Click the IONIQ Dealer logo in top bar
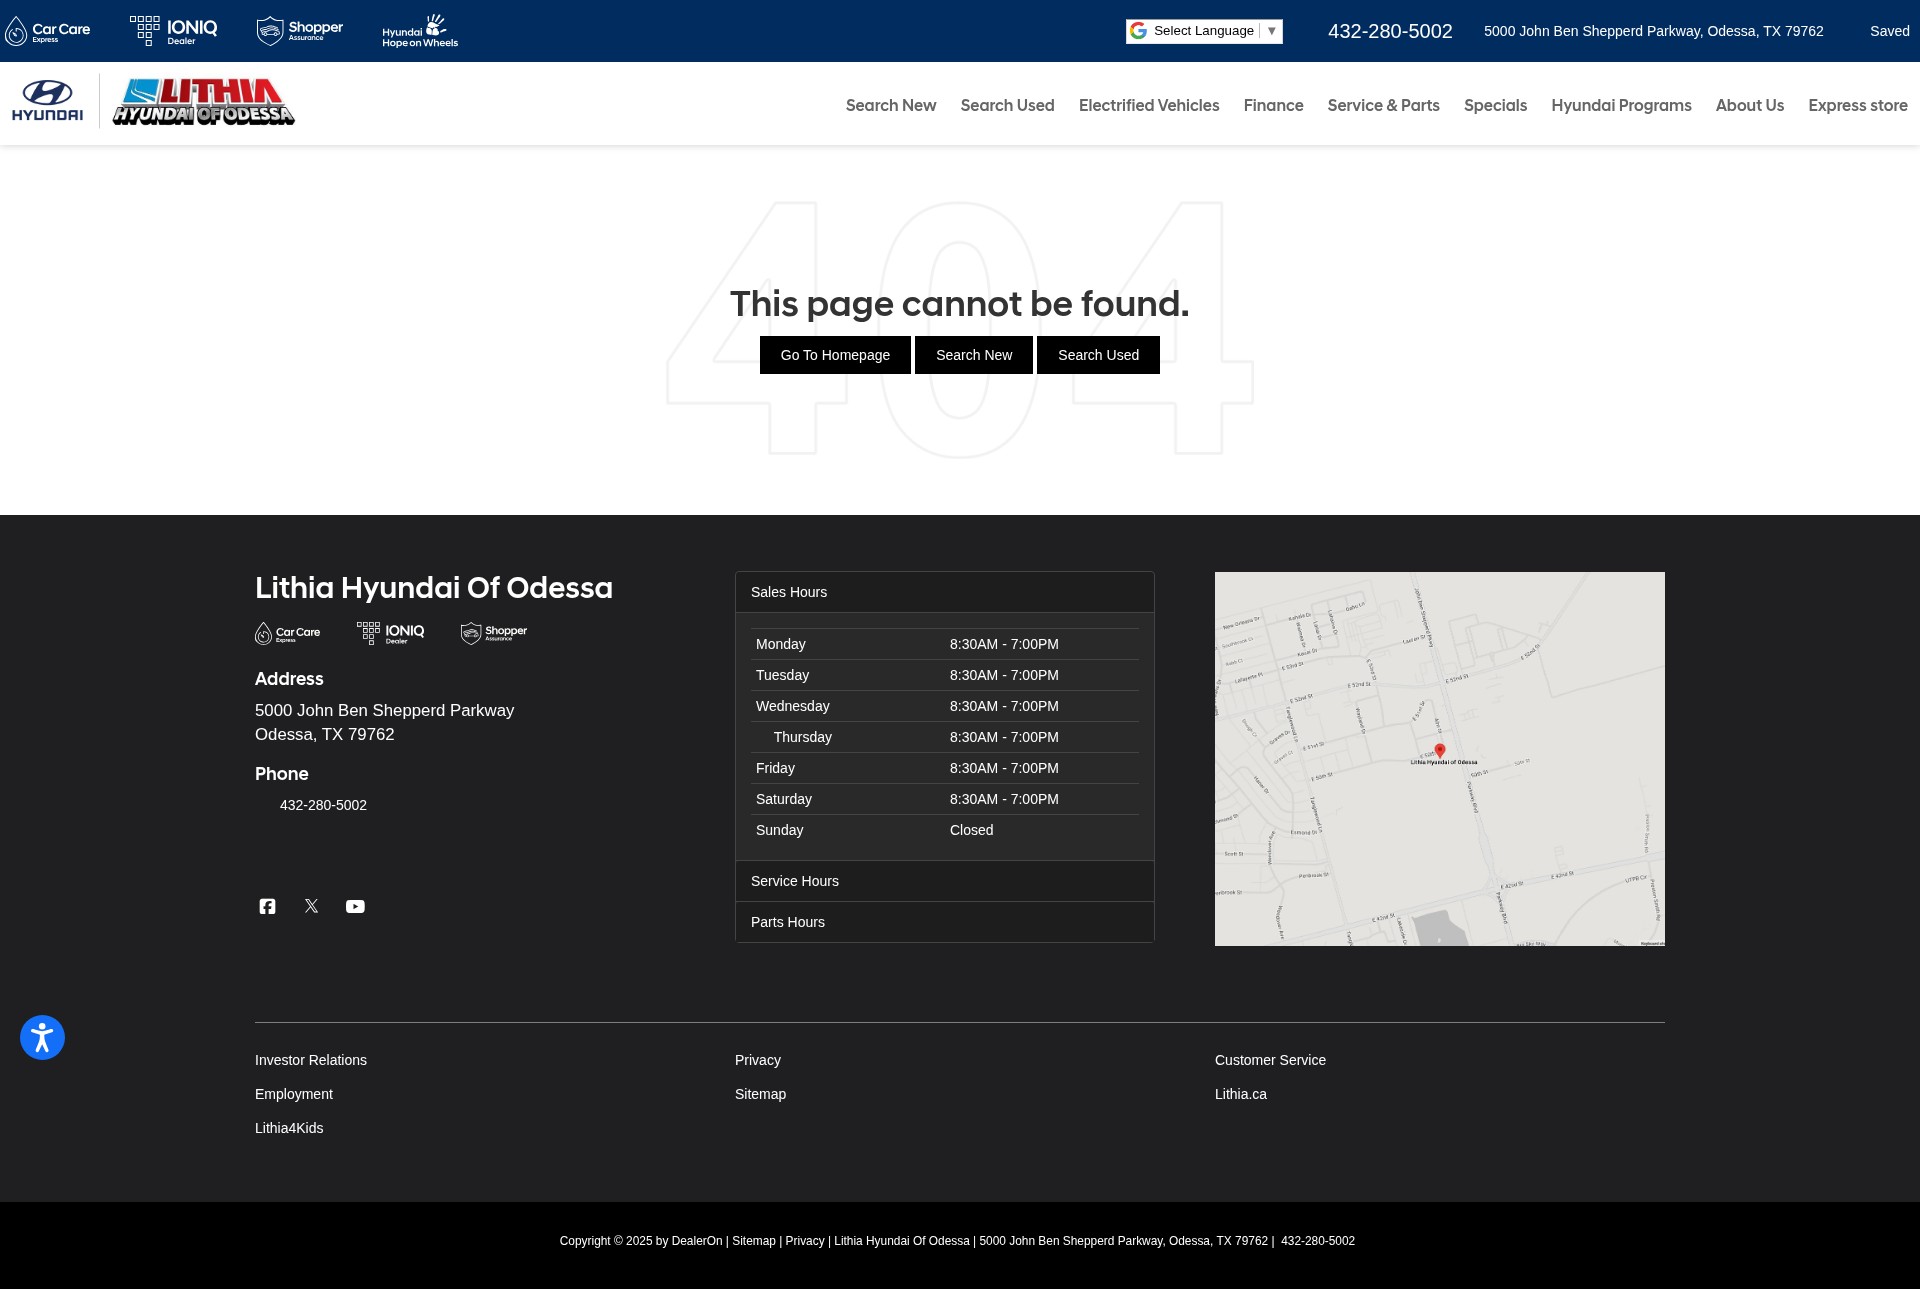 pyautogui.click(x=174, y=31)
